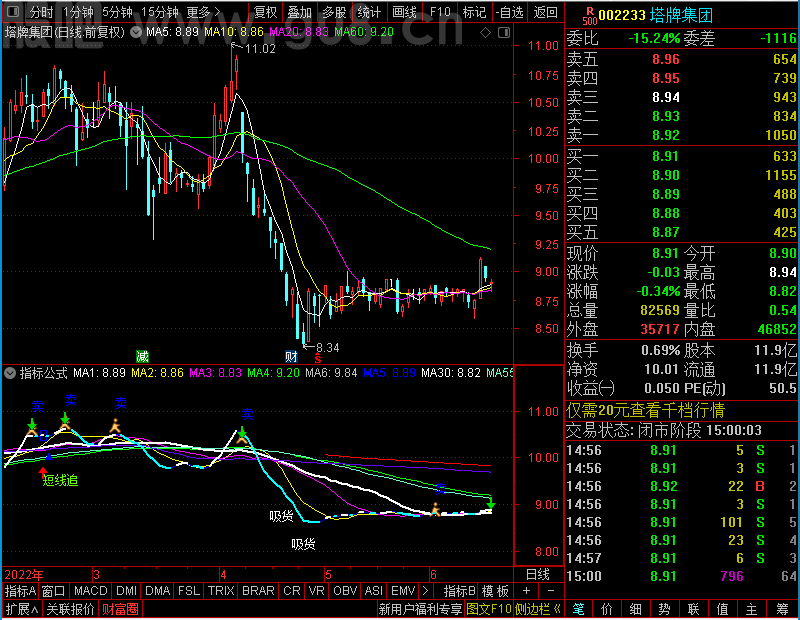800x620 pixels.
Task: Click the 卖一 ask price 8.92
Action: pos(665,135)
